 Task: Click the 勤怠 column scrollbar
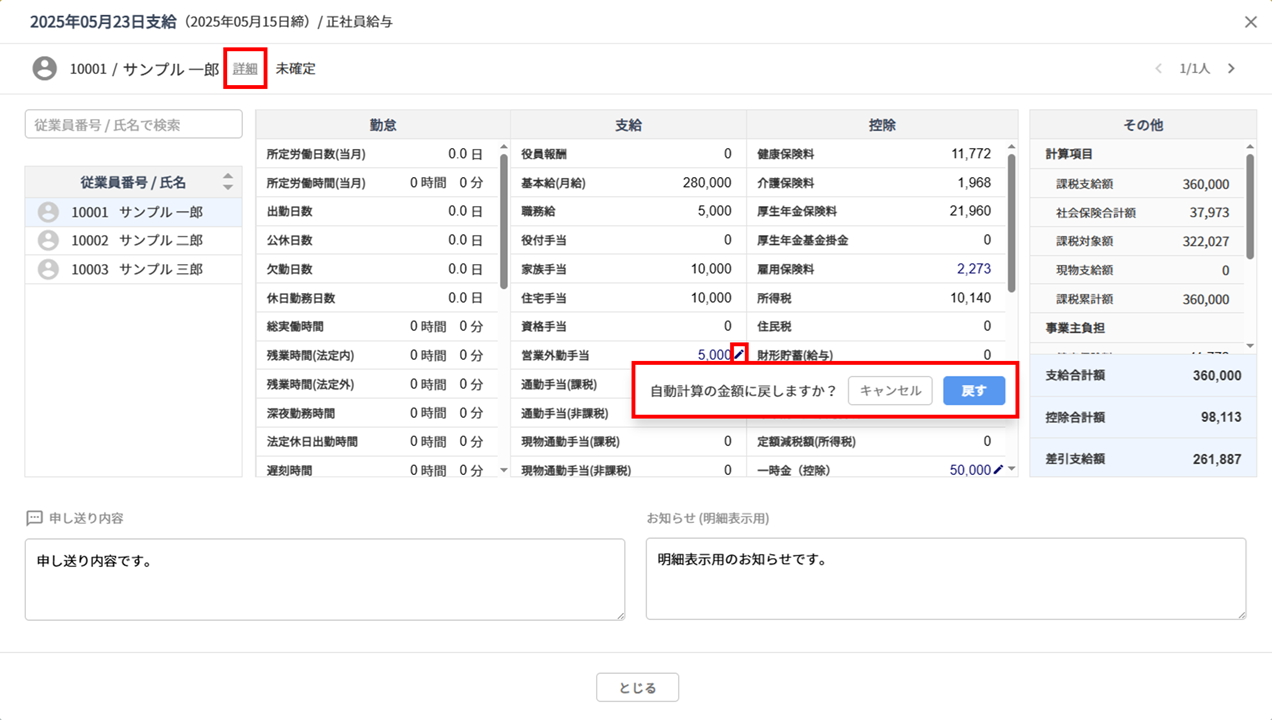point(503,222)
